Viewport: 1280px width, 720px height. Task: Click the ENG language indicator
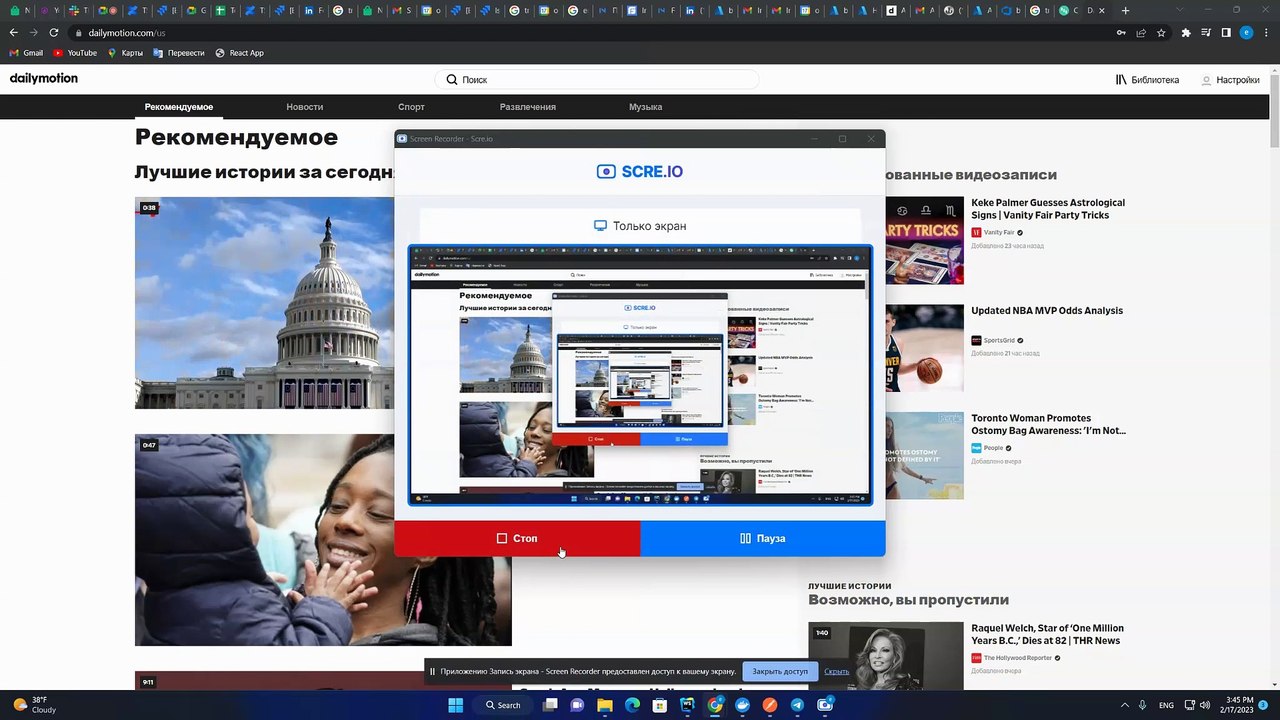coord(1166,705)
